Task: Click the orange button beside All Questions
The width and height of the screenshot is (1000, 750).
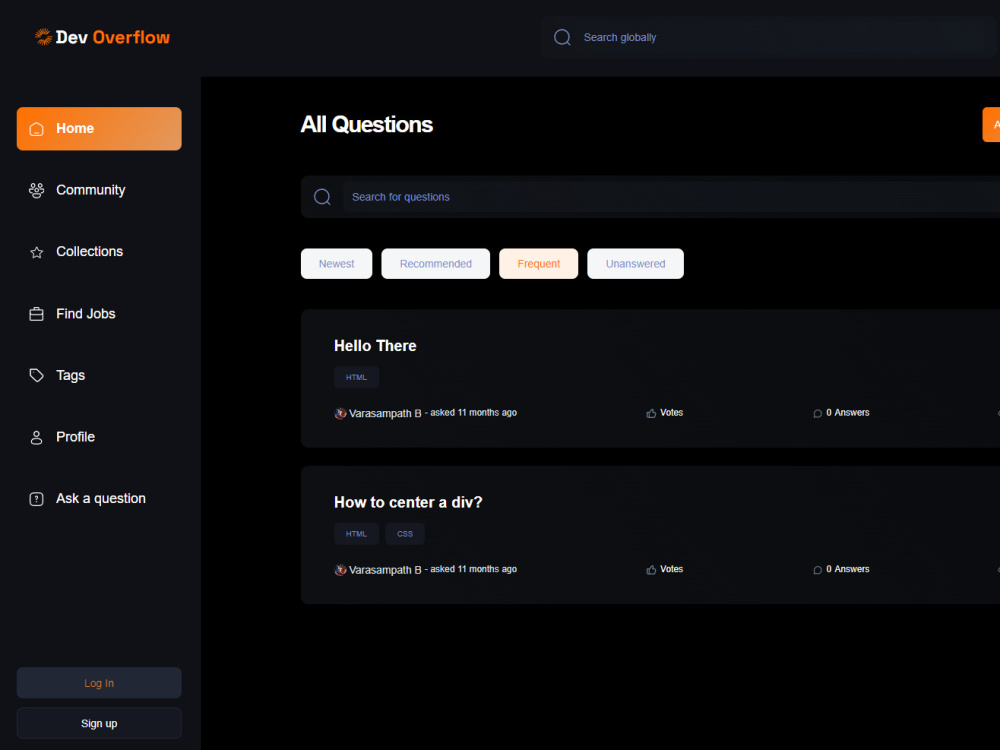Action: click(x=991, y=124)
